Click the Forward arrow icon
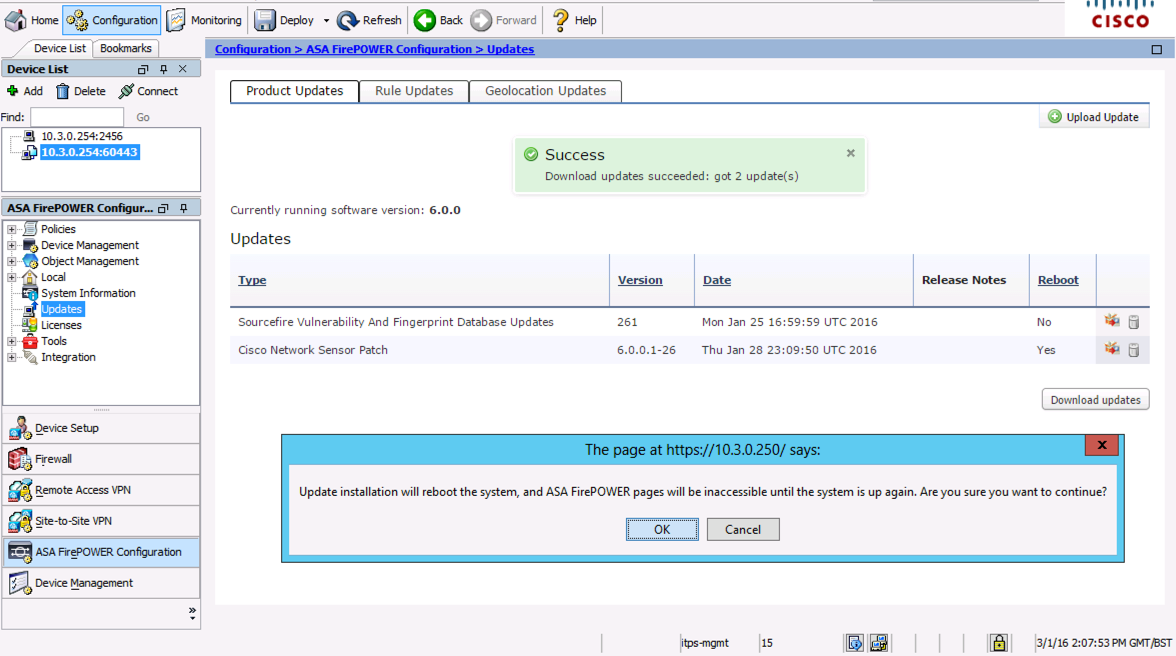1176x656 pixels. [481, 20]
